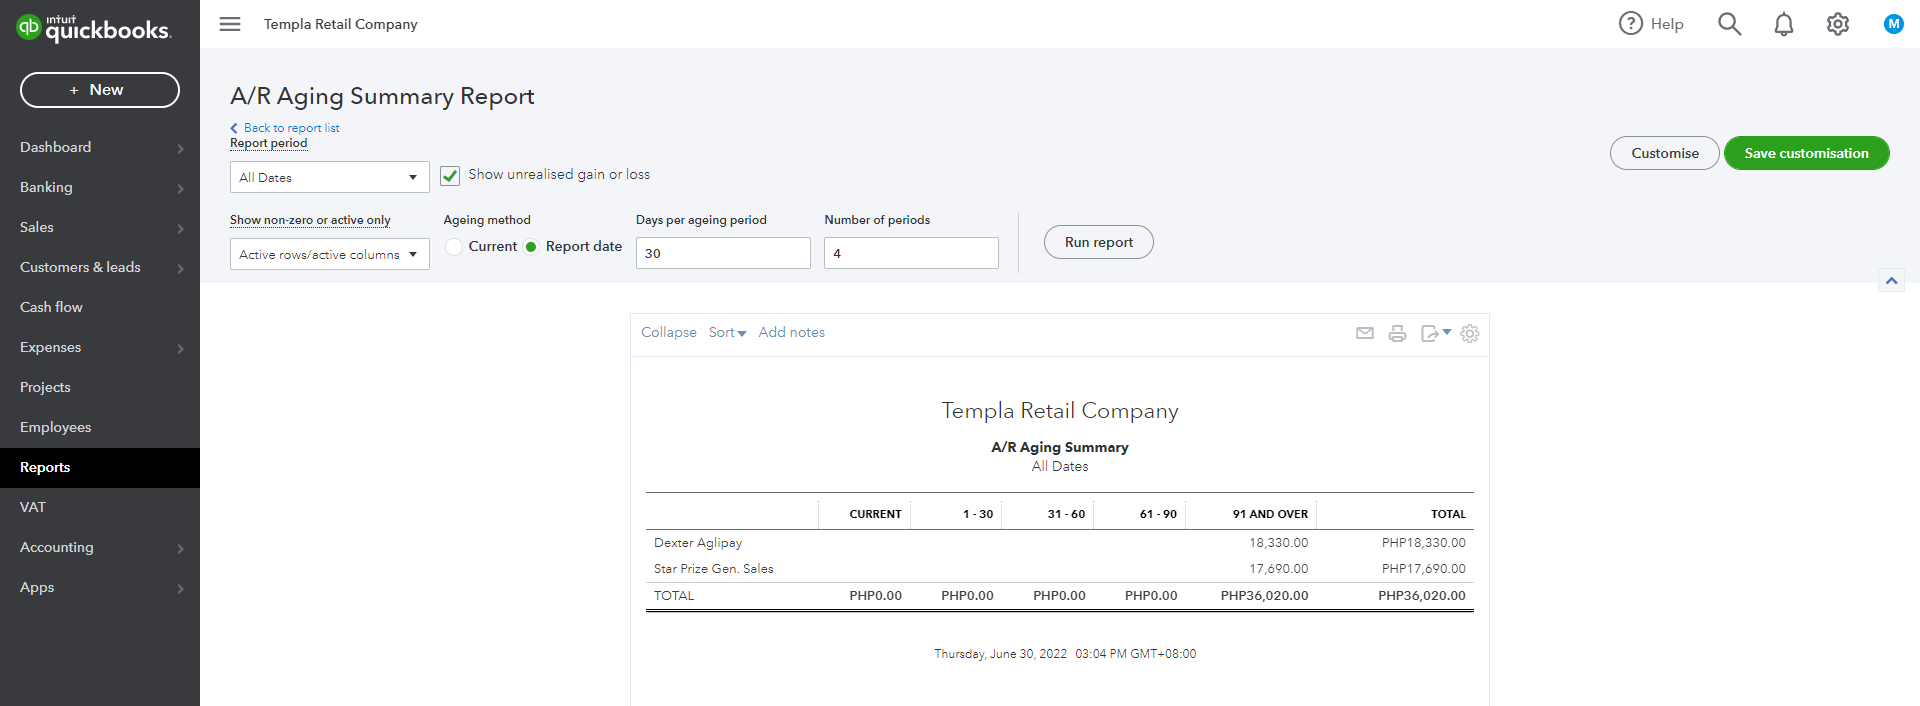Uncheck Show unrealised gain or loss
1920x706 pixels.
(450, 175)
